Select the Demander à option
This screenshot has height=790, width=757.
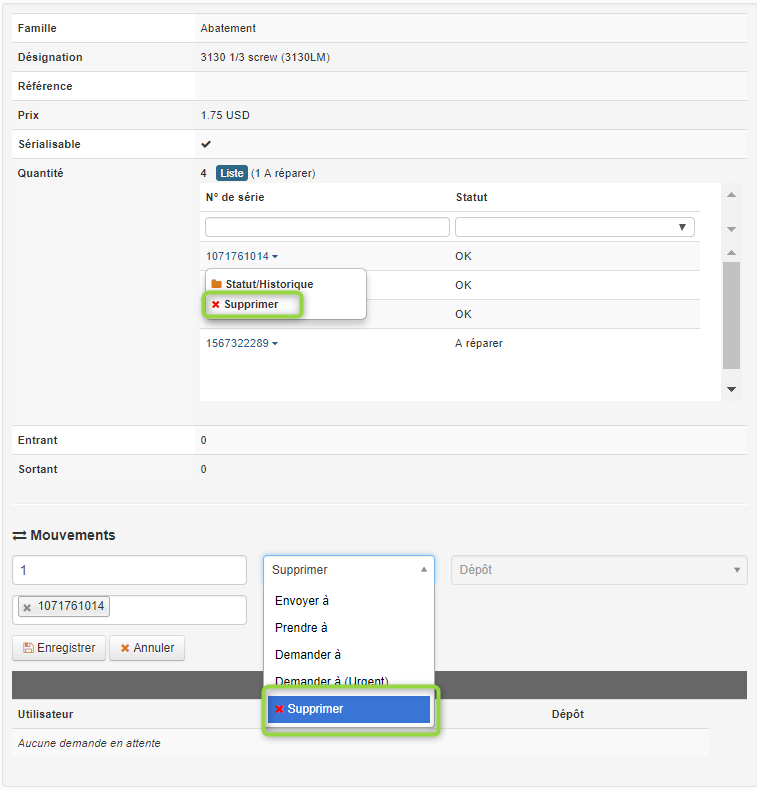(x=308, y=654)
